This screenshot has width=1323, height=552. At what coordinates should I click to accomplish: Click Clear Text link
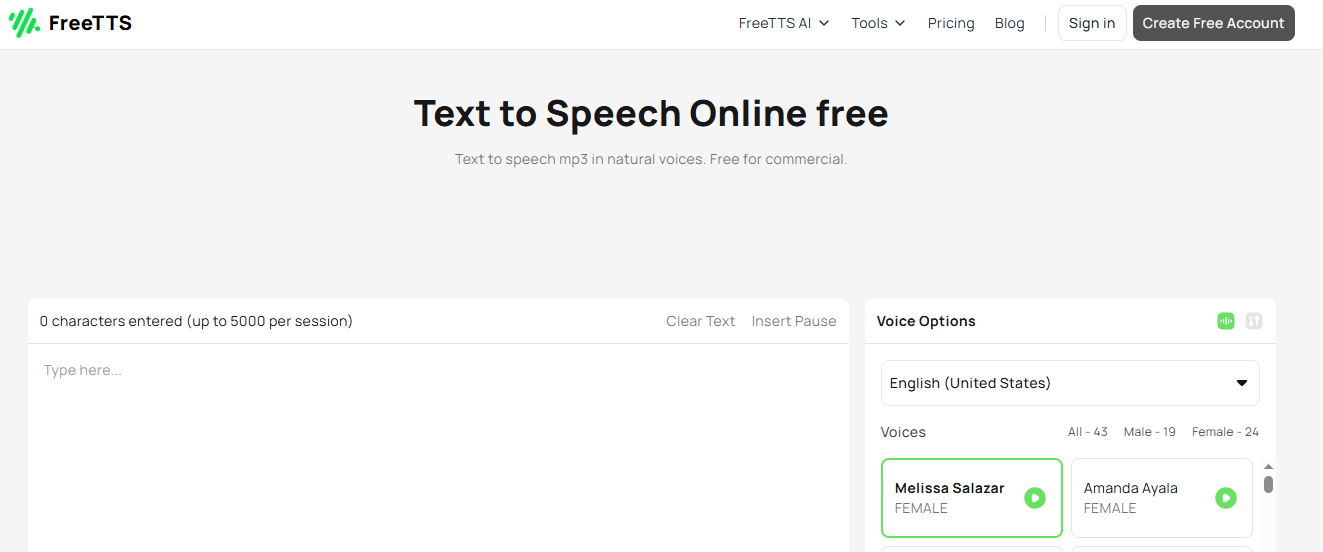[701, 321]
